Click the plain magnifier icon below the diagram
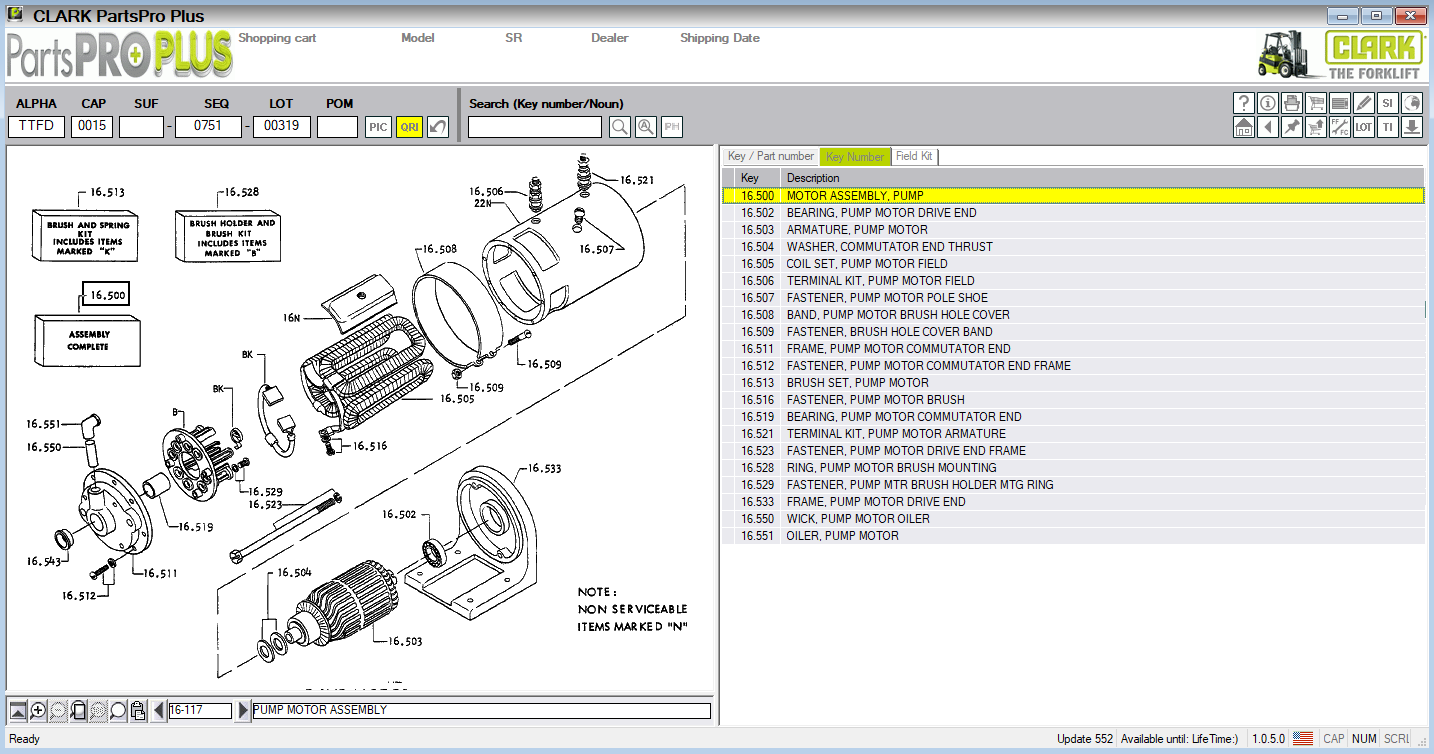Screen dimensions: 1434x754 (118, 711)
